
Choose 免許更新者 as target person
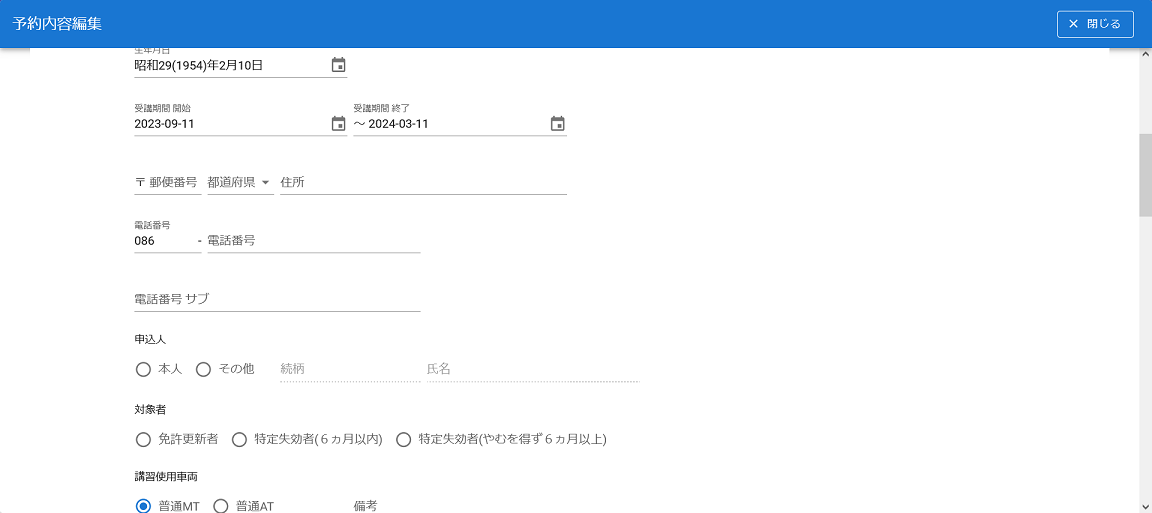143,439
